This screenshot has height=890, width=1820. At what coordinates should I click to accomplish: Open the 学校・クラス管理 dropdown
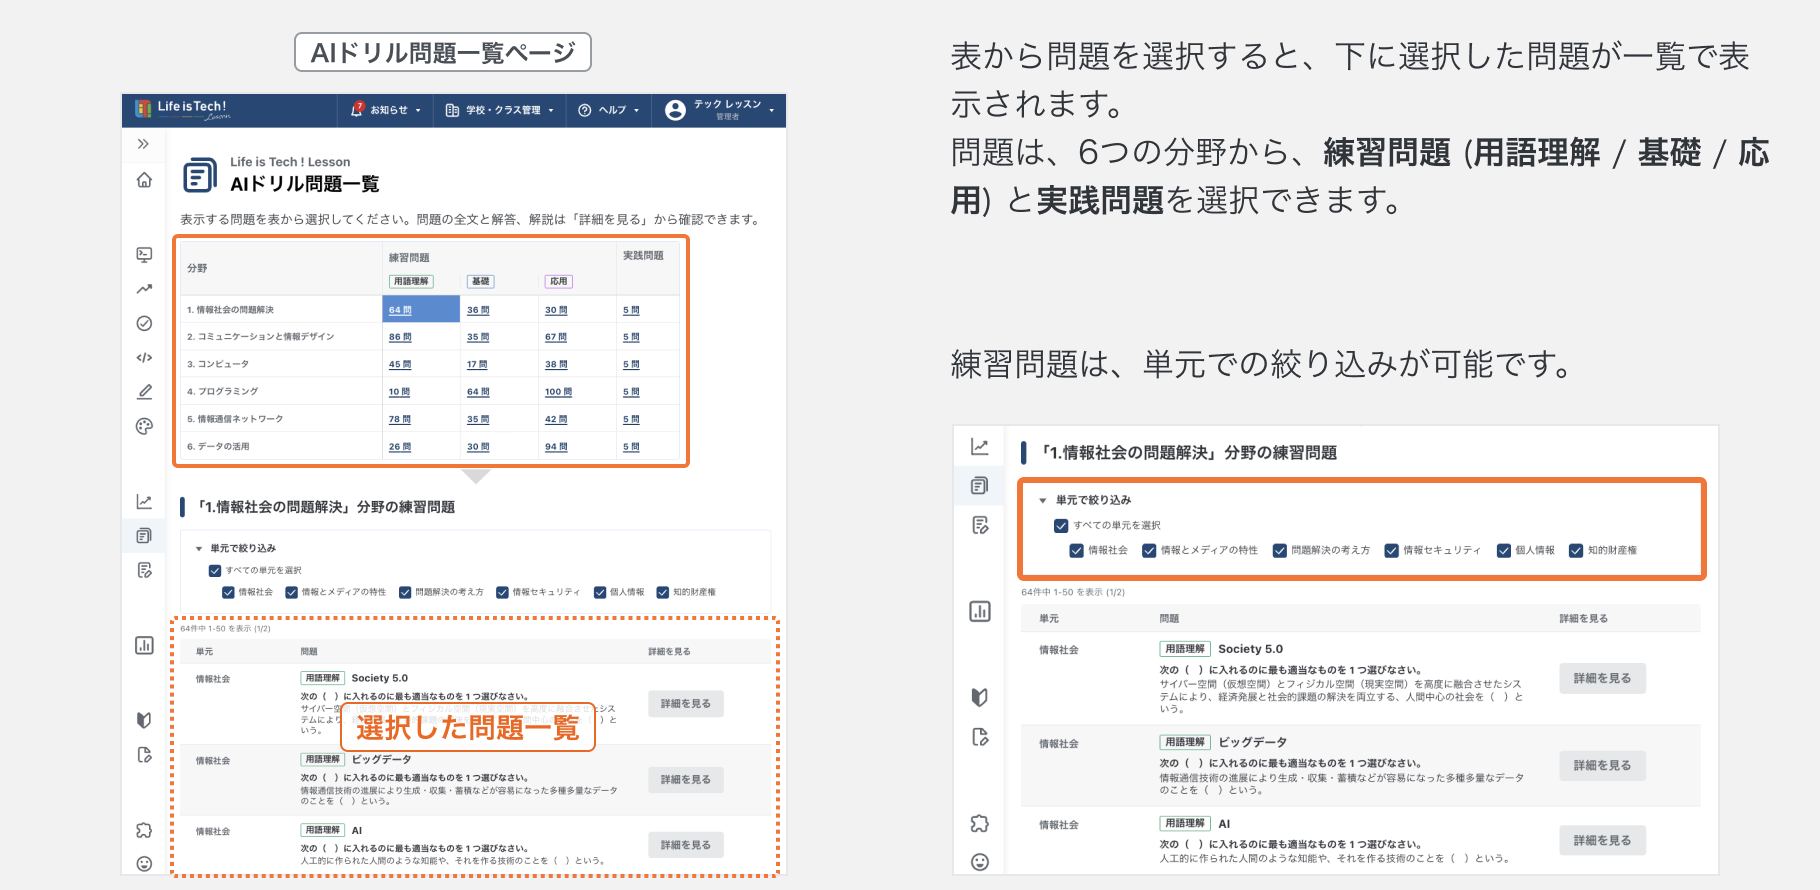[x=499, y=110]
